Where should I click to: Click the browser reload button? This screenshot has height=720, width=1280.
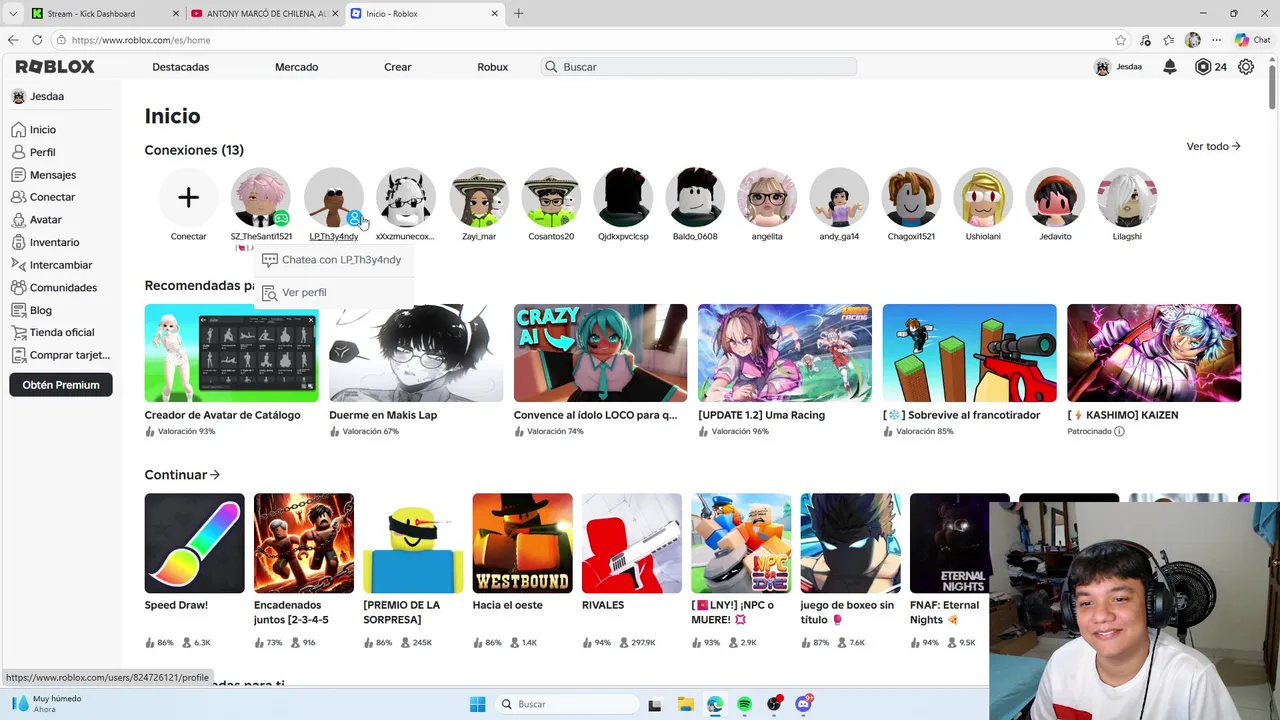click(x=37, y=40)
